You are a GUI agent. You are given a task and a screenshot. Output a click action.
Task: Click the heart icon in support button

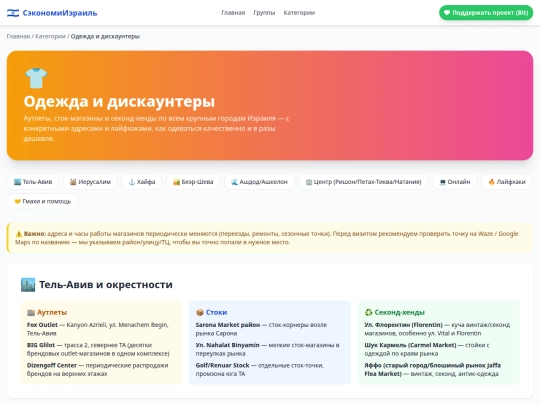(x=447, y=13)
